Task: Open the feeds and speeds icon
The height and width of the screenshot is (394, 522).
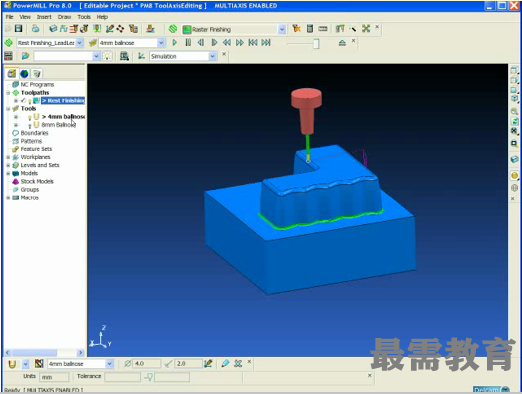Action: coord(63,29)
